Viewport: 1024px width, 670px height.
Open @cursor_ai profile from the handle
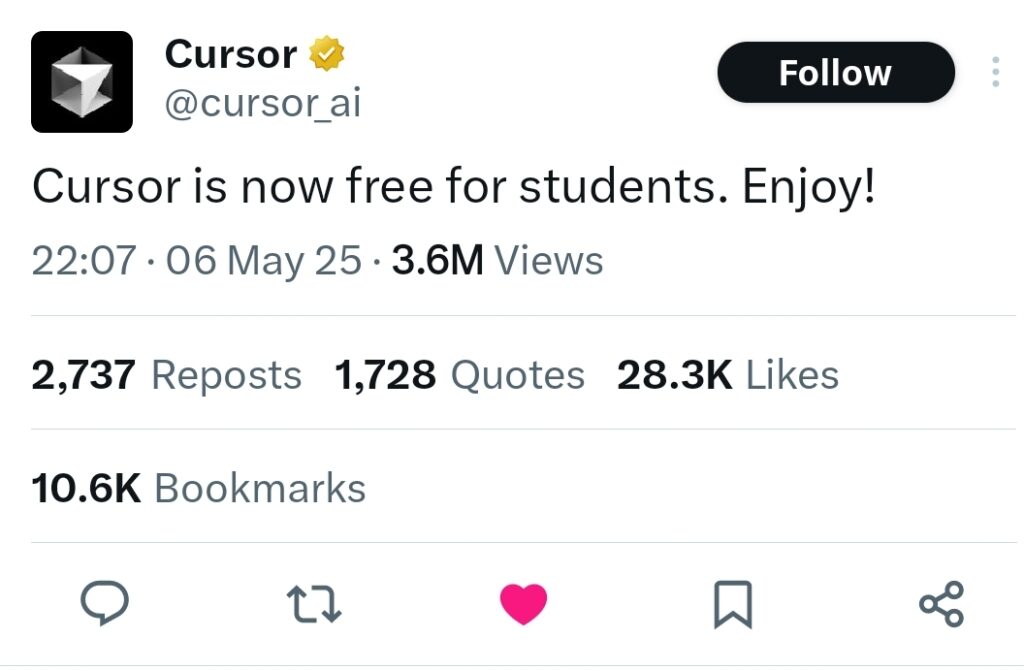point(262,103)
